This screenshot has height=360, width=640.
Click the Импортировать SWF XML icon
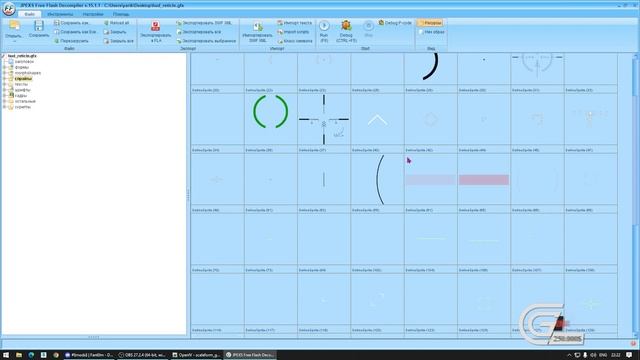coord(258,27)
